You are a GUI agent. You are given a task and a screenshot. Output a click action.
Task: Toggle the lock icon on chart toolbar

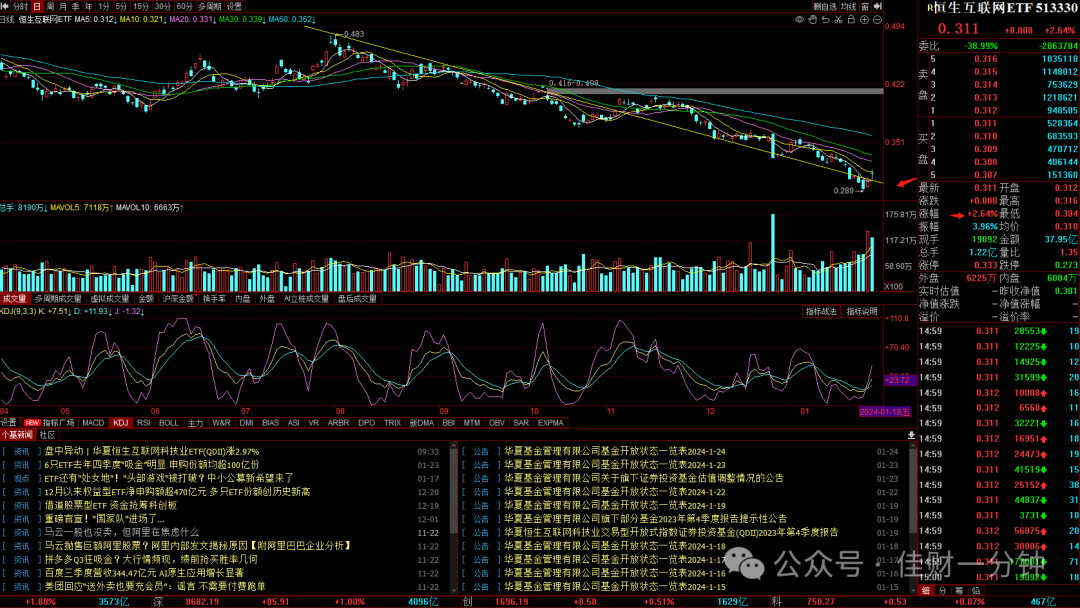851,20
